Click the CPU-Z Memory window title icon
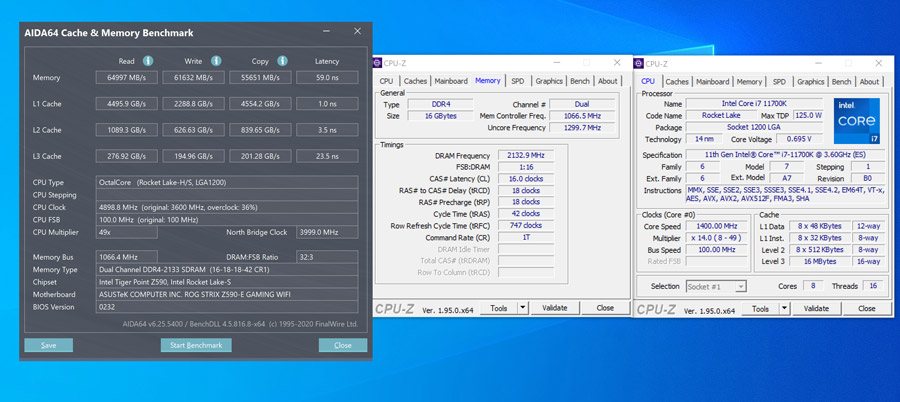The width and height of the screenshot is (900, 402). pyautogui.click(x=378, y=63)
